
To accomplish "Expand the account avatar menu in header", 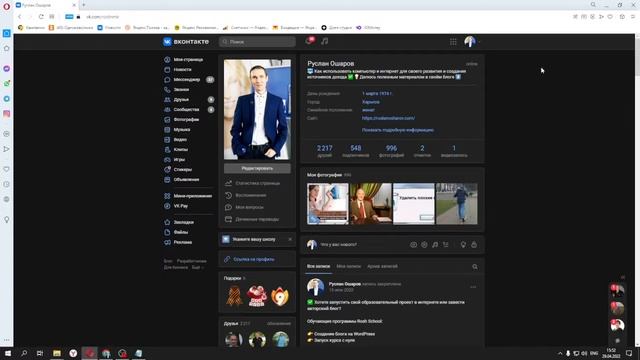I will (472, 42).
